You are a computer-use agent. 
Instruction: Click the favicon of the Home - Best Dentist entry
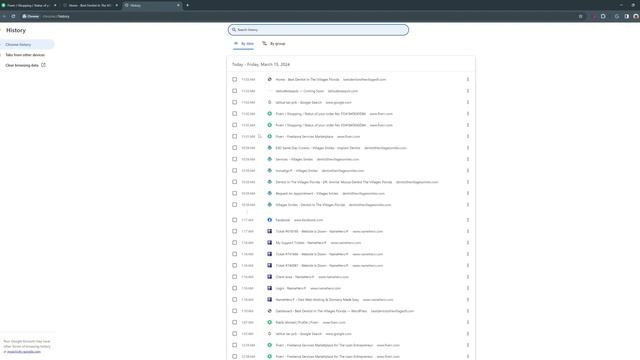[x=269, y=80]
